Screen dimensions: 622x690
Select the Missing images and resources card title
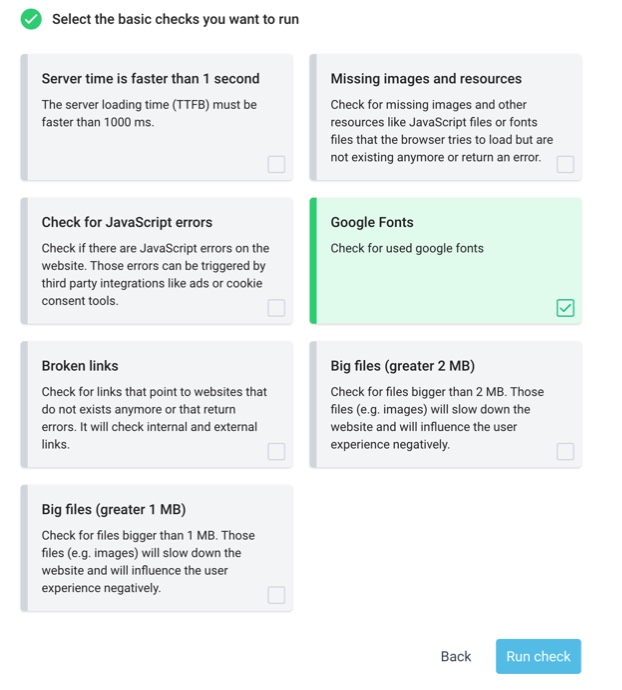pos(426,78)
